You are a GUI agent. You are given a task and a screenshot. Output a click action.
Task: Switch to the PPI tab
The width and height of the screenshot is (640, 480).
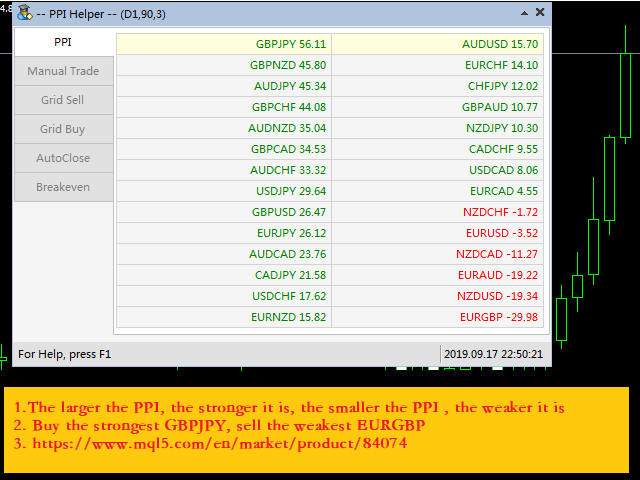click(64, 42)
